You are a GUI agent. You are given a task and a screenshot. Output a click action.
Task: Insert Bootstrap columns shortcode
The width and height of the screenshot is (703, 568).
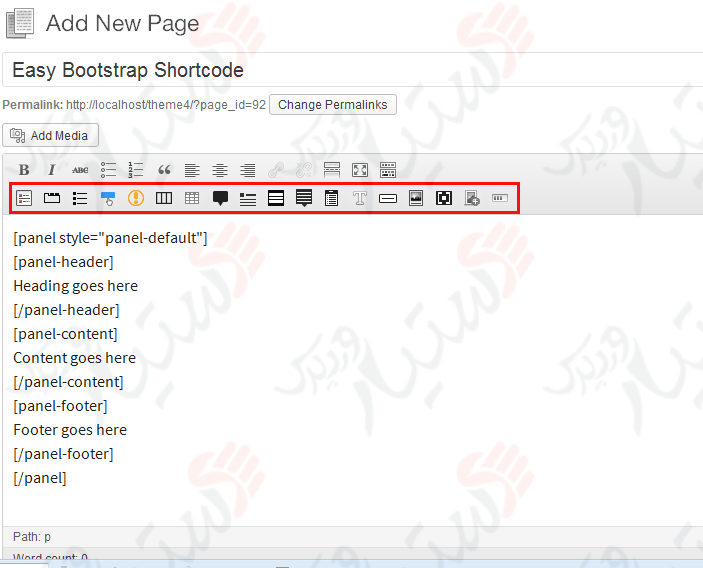pyautogui.click(x=164, y=198)
